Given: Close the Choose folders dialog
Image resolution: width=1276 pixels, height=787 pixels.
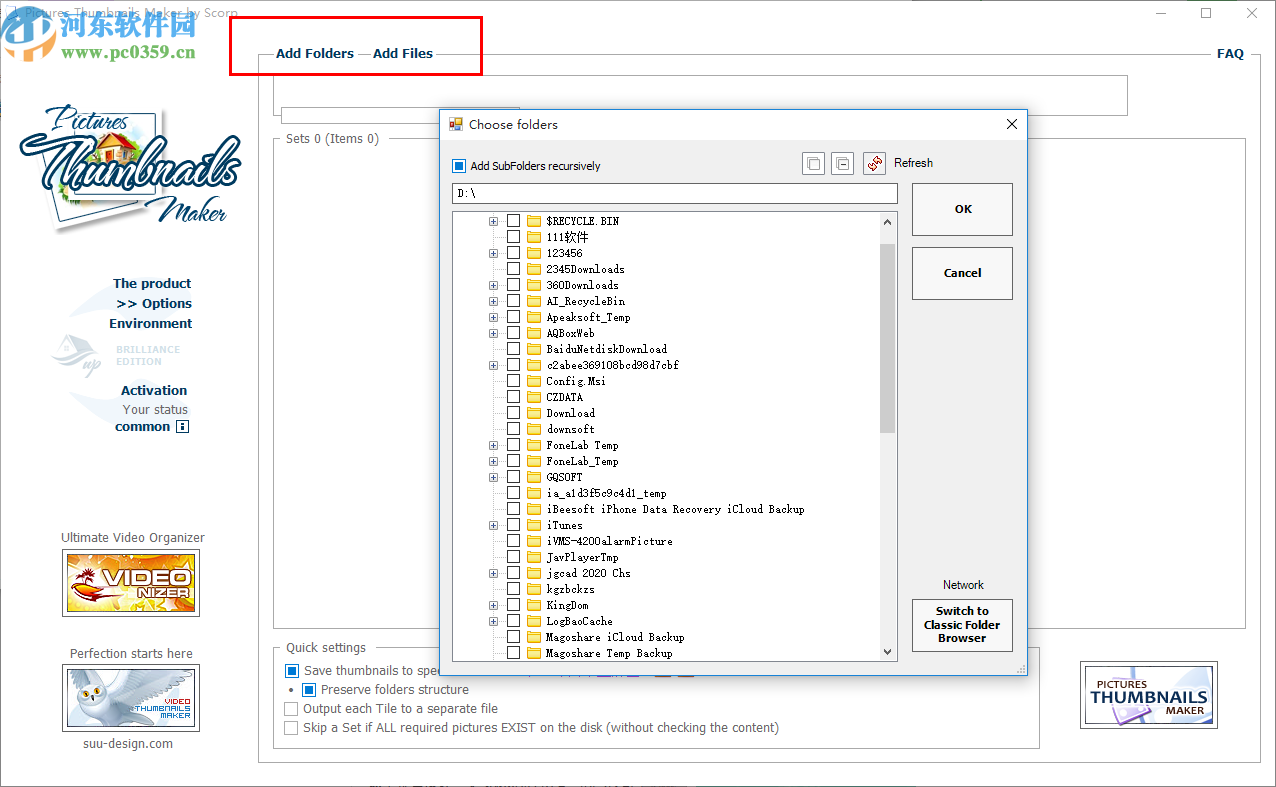Looking at the screenshot, I should pos(1011,124).
